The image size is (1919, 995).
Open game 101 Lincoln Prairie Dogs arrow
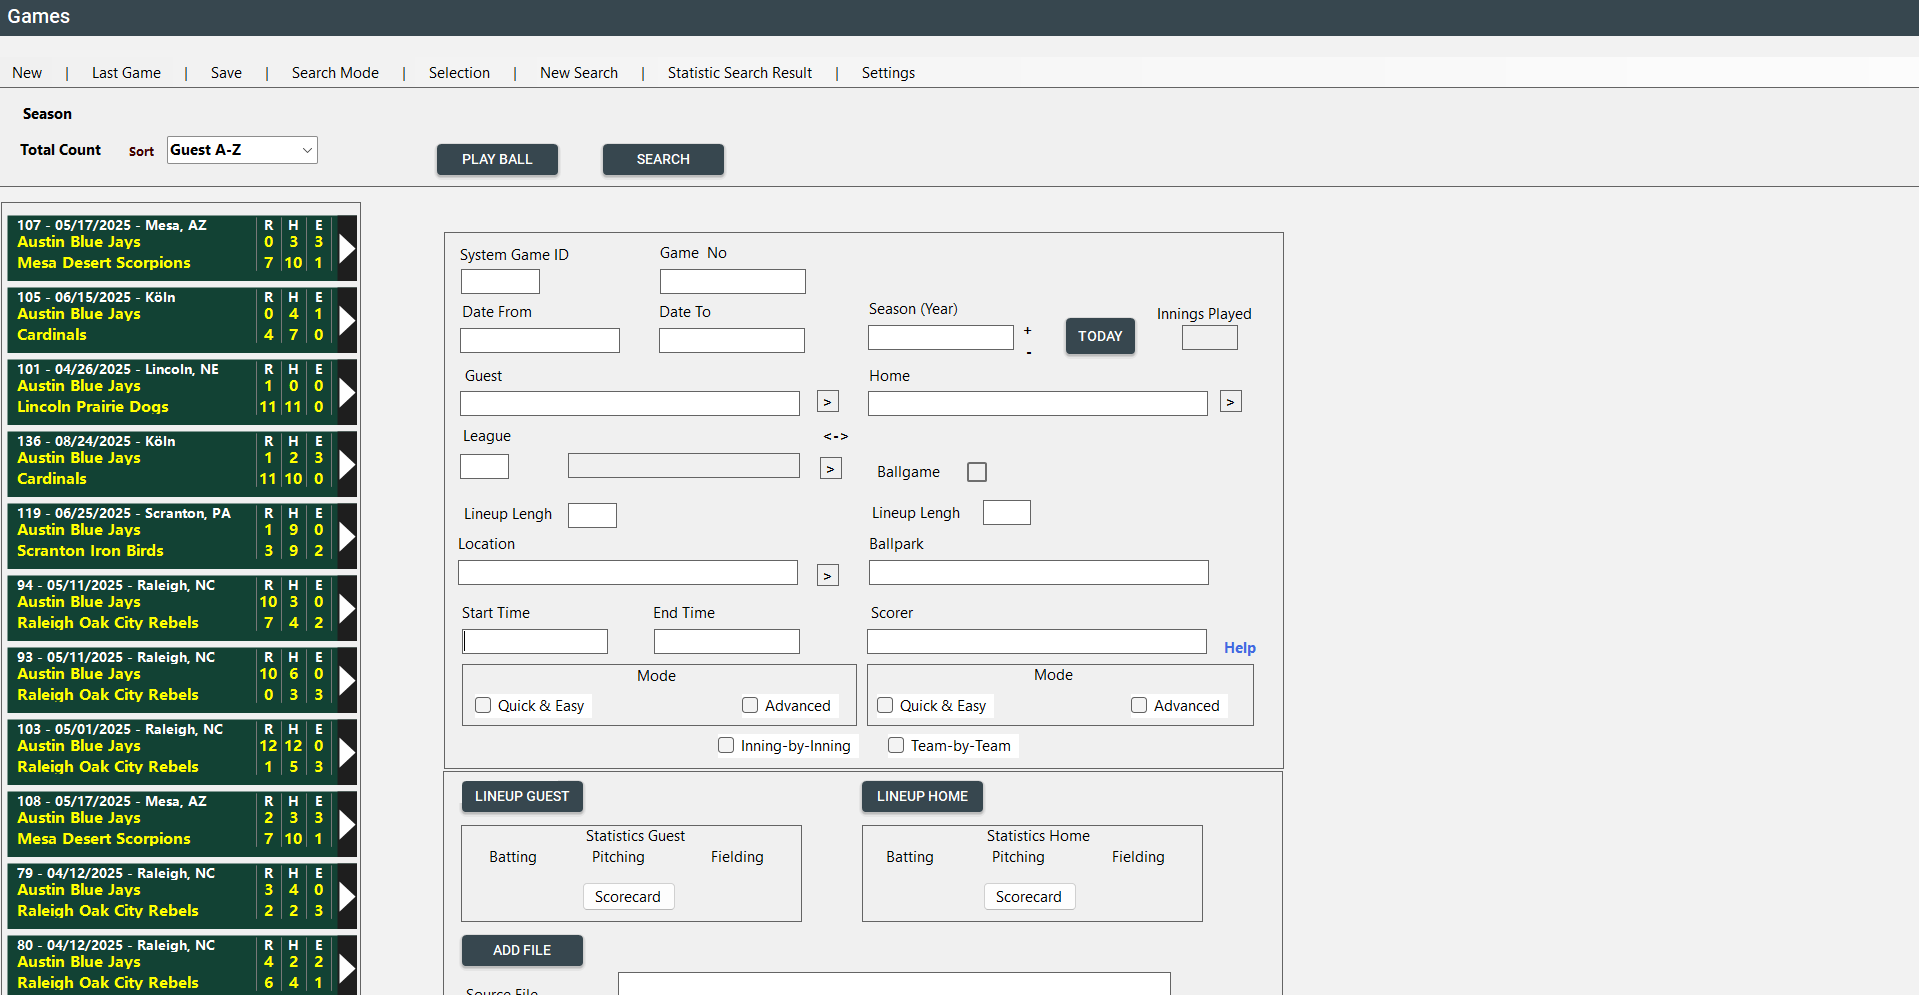point(347,392)
